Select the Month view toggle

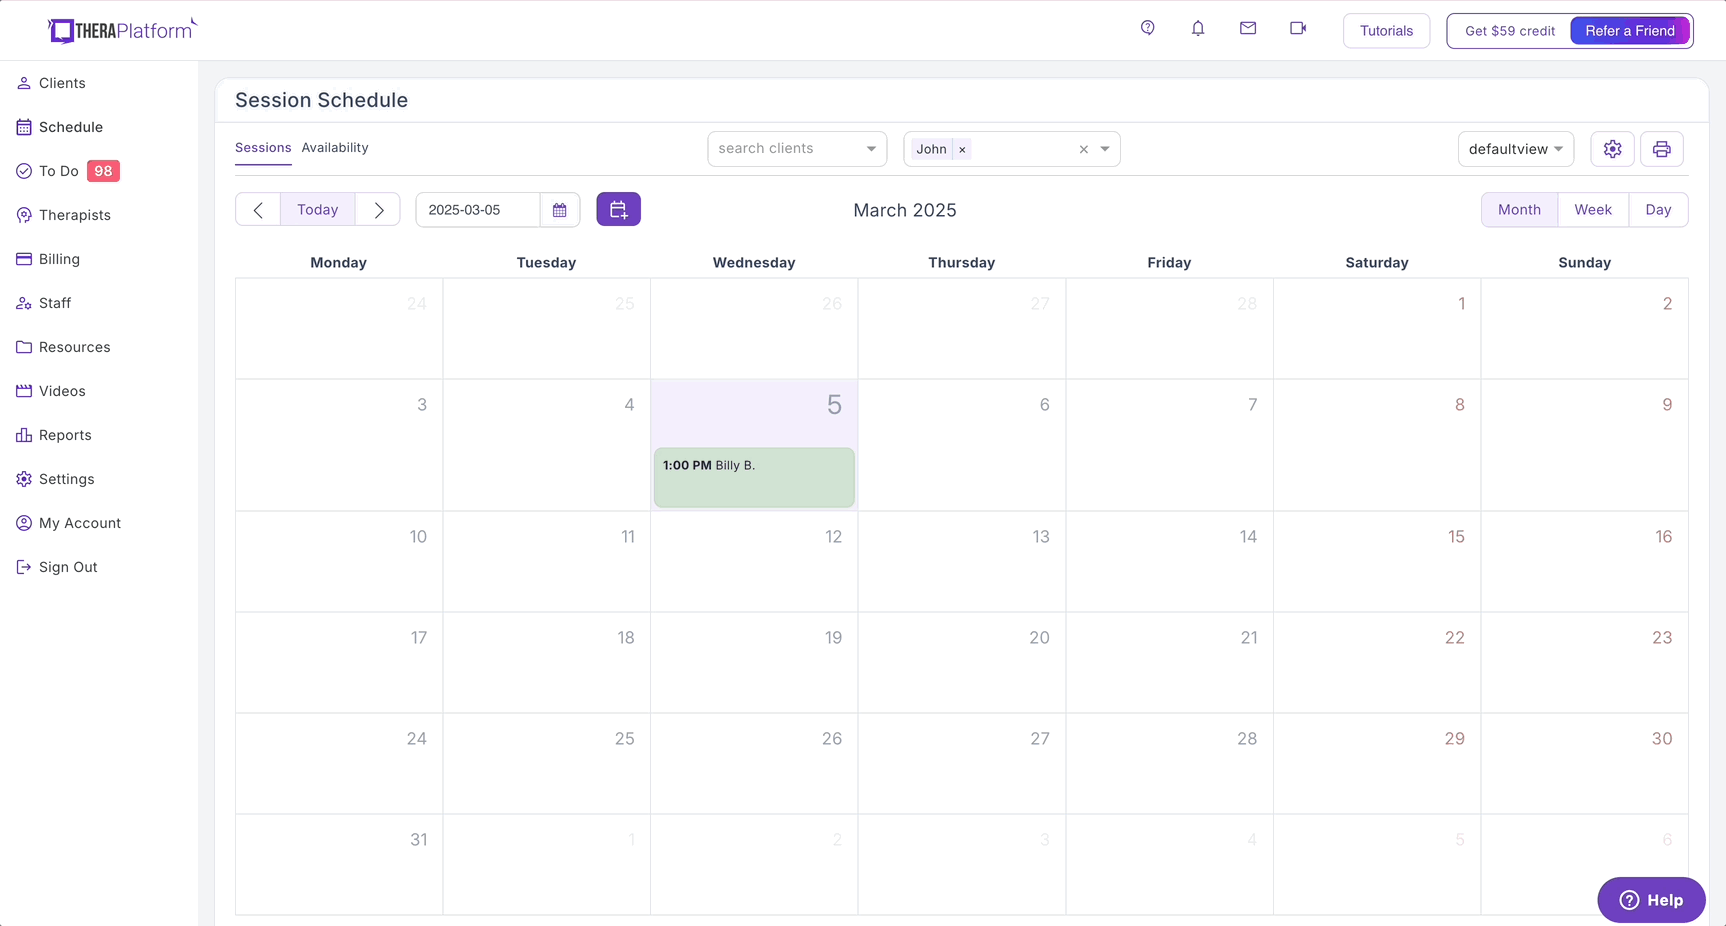(x=1518, y=210)
